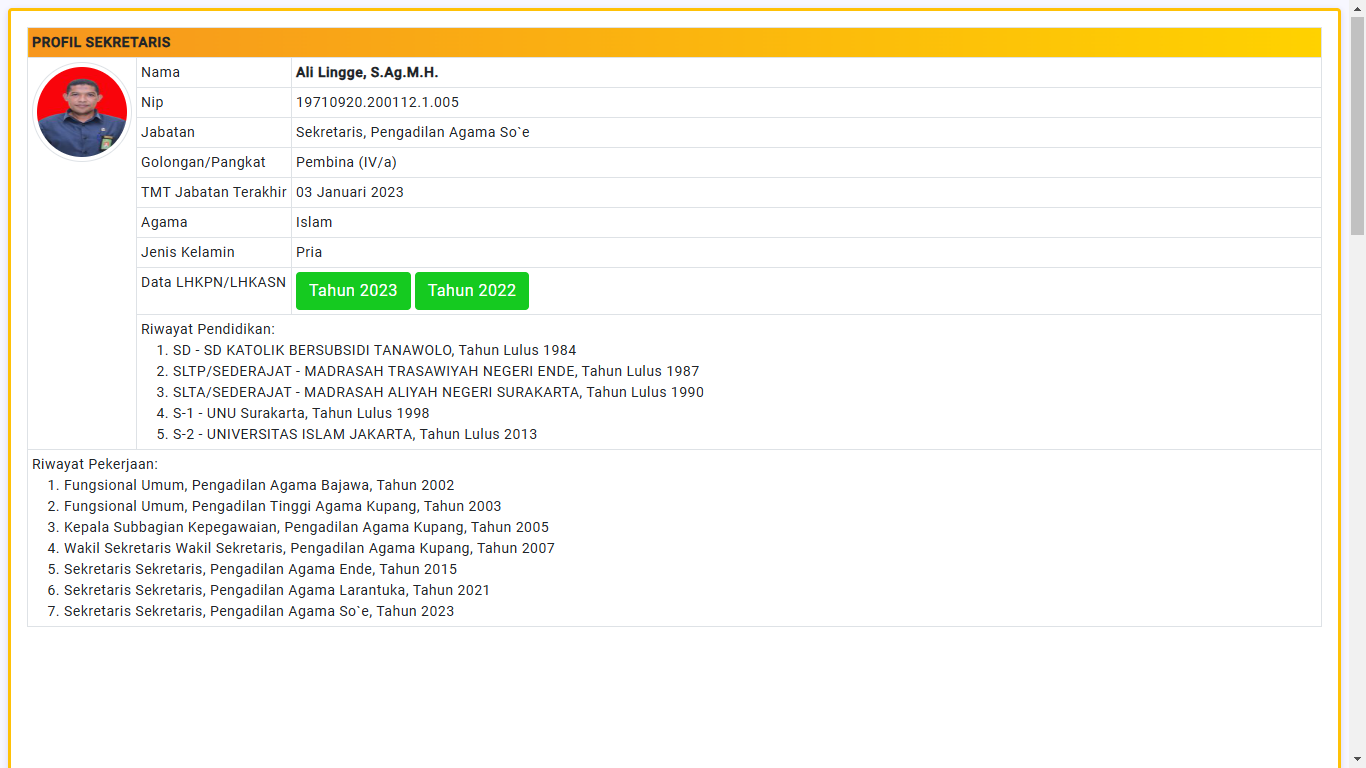Image resolution: width=1366 pixels, height=768 pixels.
Task: Select the Pria value
Action: (x=309, y=253)
